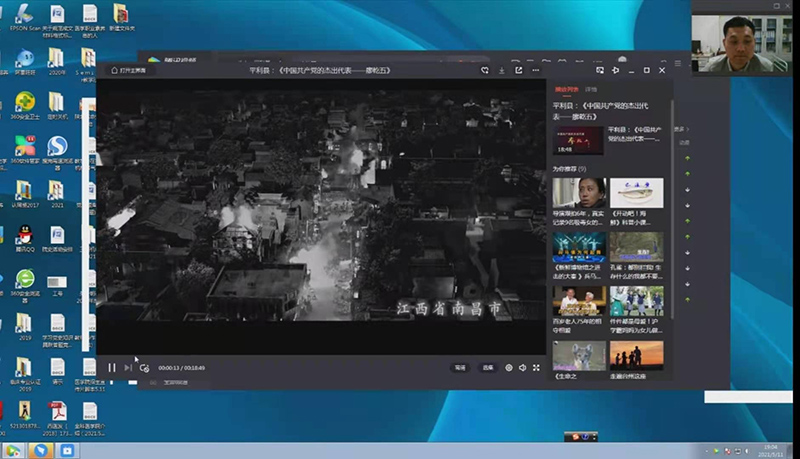This screenshot has height=459, width=800.
Task: Open recommended video with fish thumbnail
Action: point(637,193)
